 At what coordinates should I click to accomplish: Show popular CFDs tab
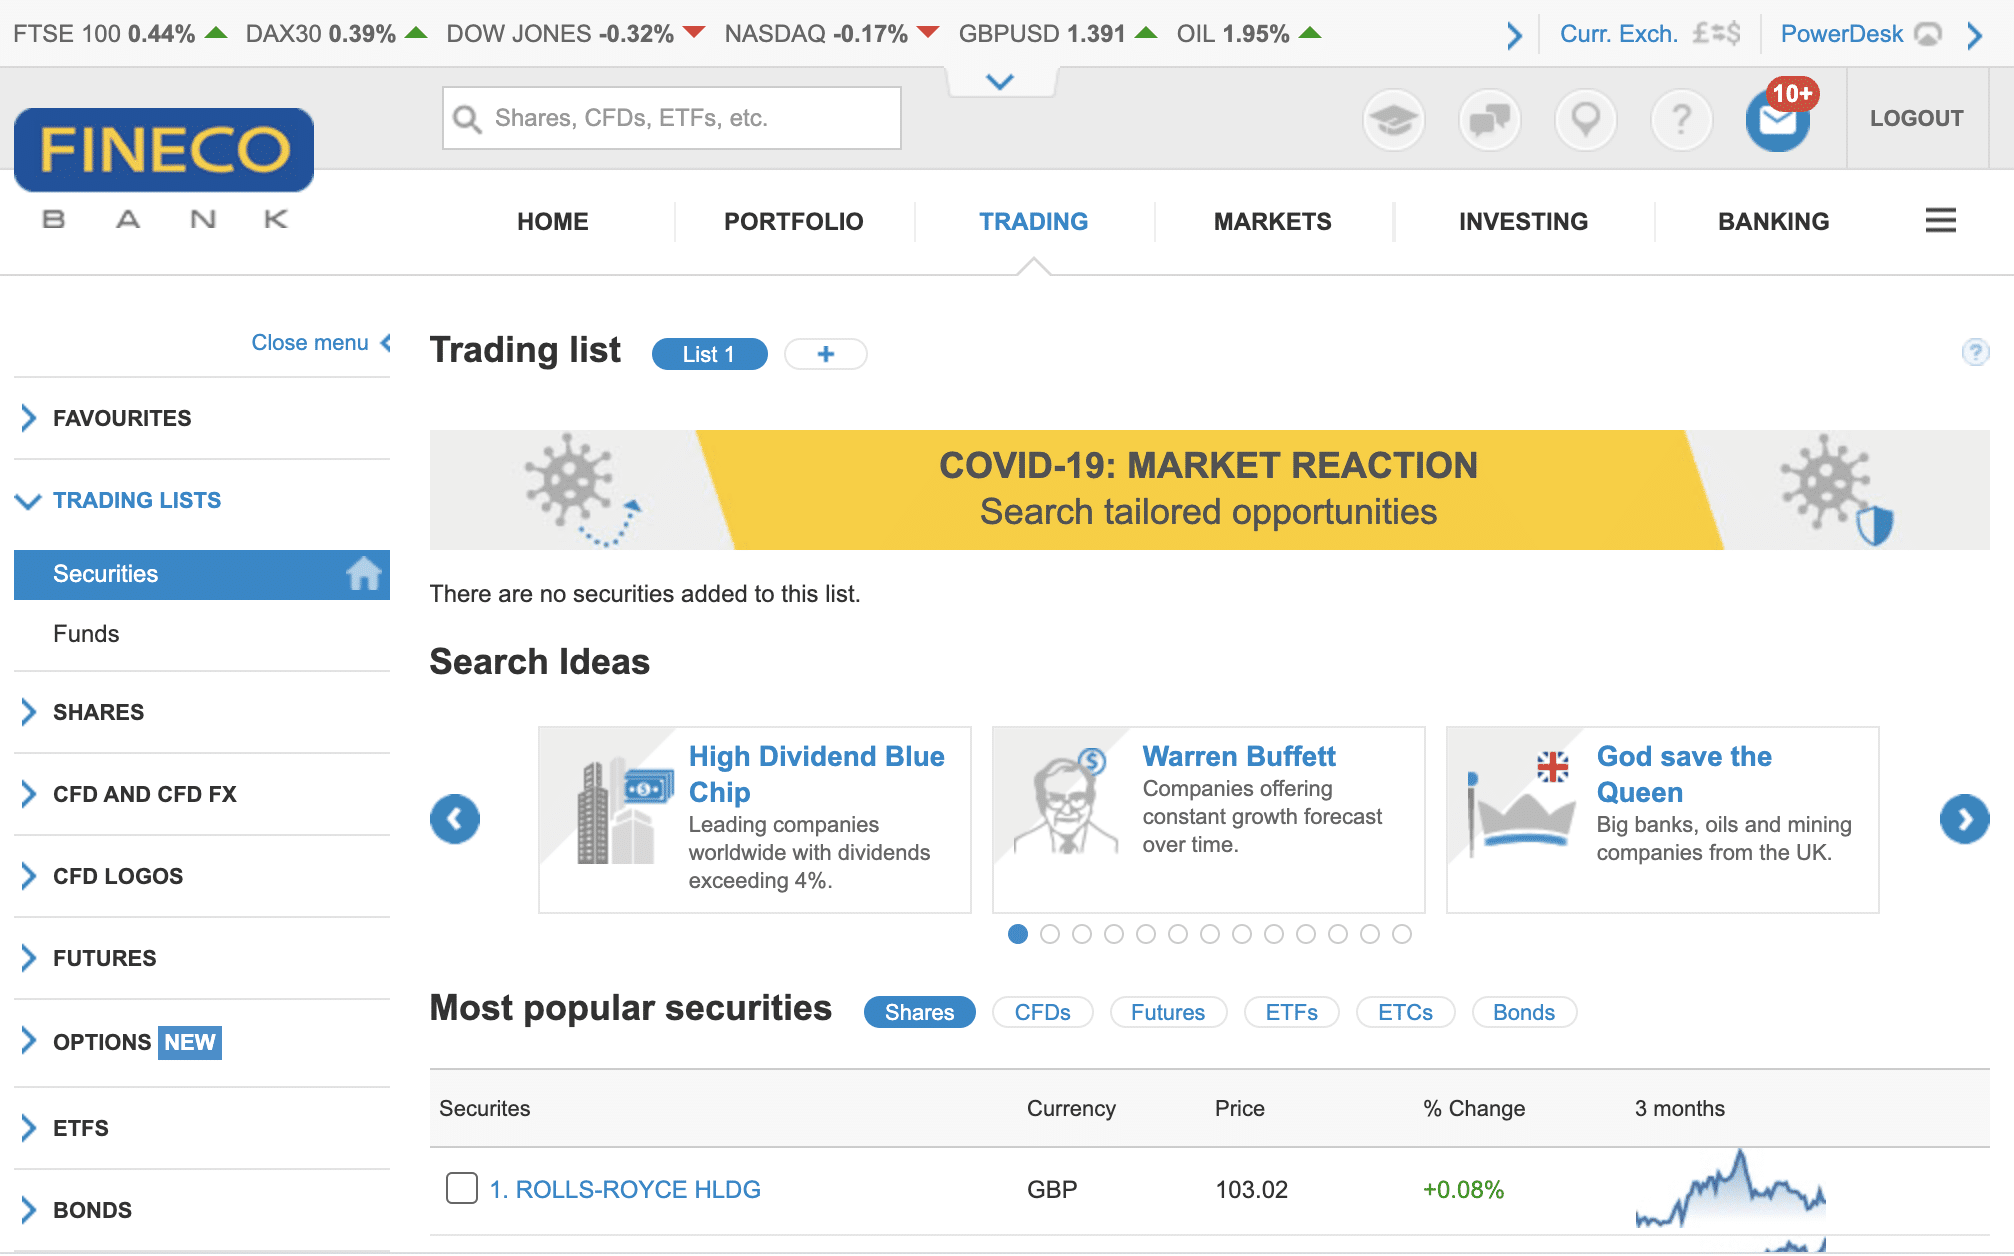point(1043,1012)
